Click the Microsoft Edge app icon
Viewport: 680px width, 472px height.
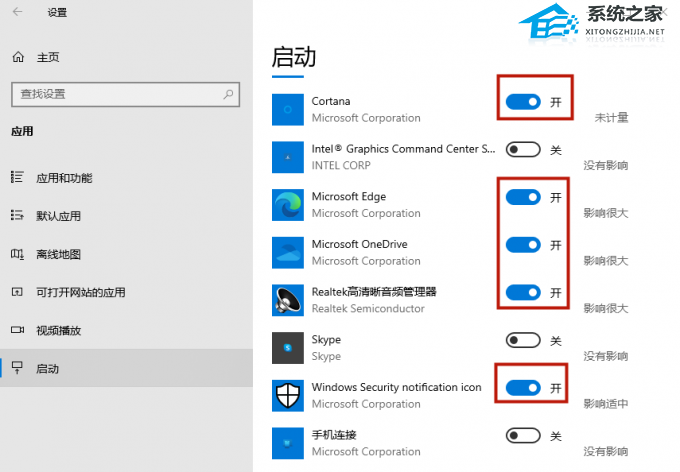(x=288, y=205)
